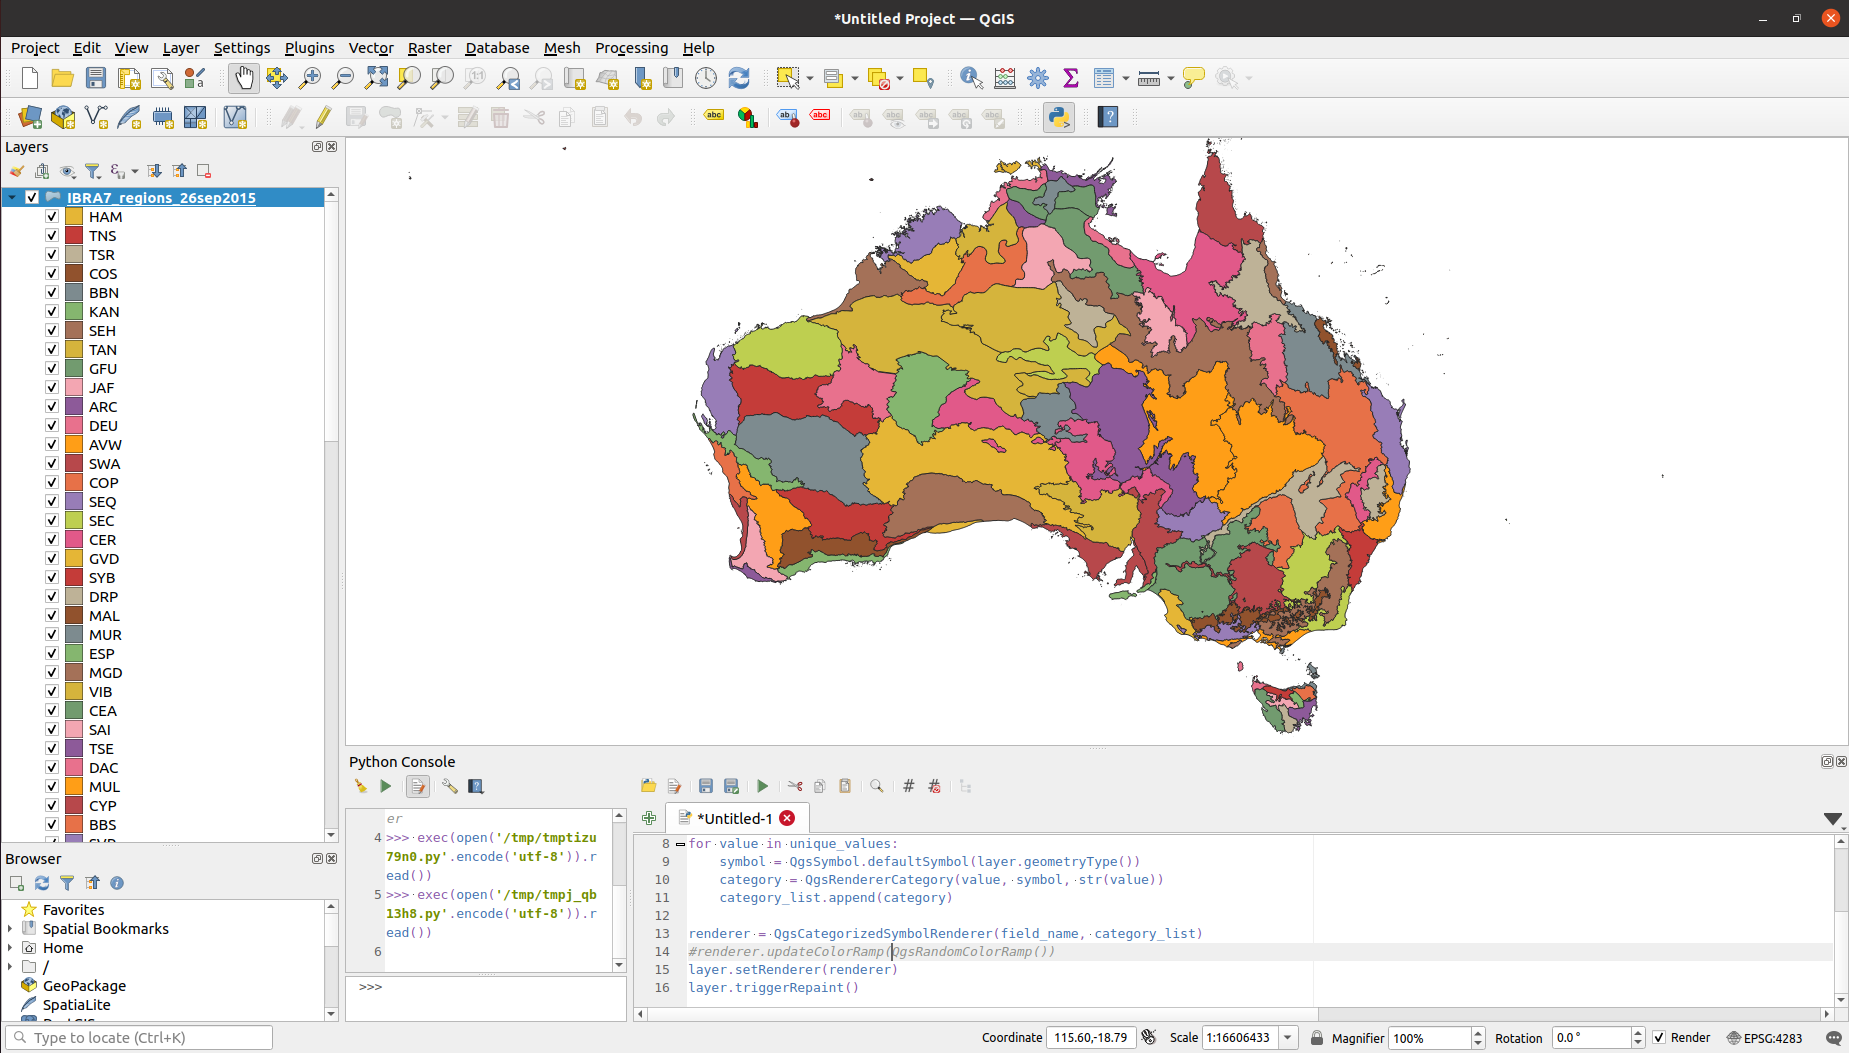The image size is (1849, 1053).
Task: Select the Identify Features tool
Action: (x=971, y=78)
